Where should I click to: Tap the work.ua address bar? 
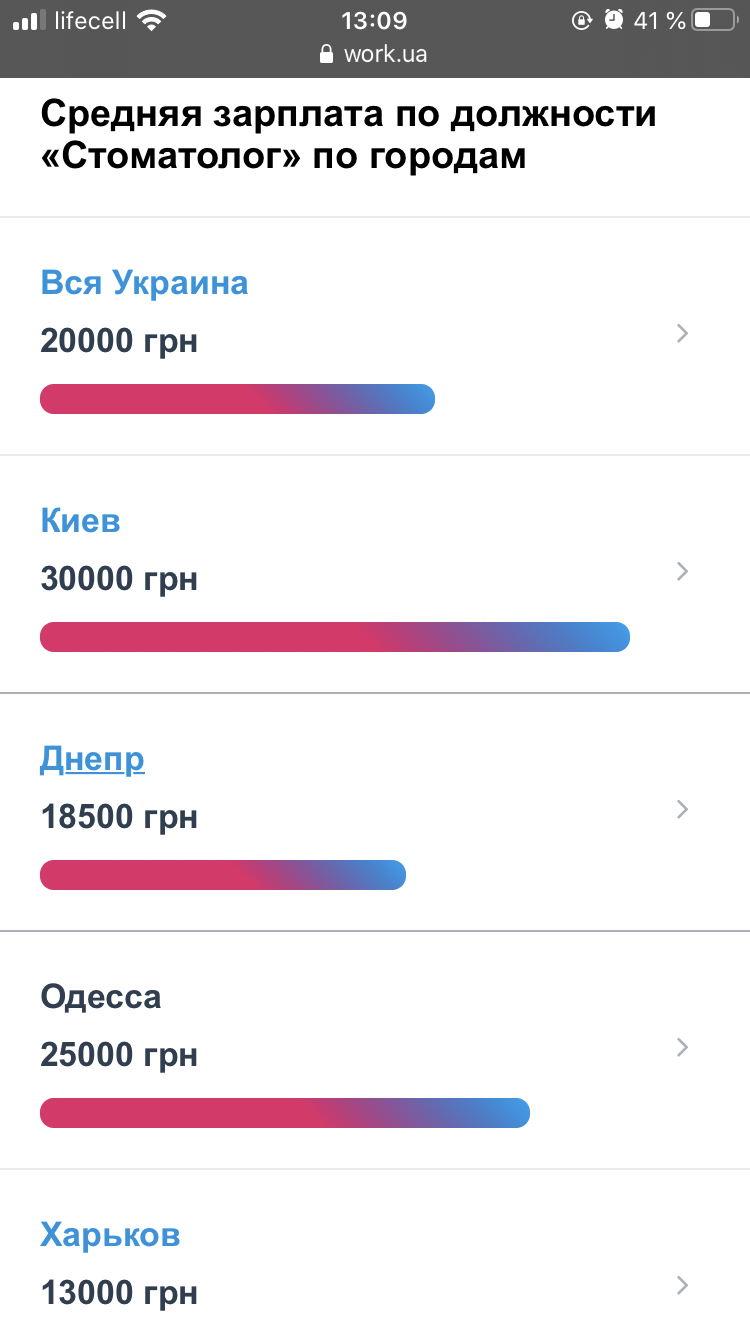click(384, 54)
